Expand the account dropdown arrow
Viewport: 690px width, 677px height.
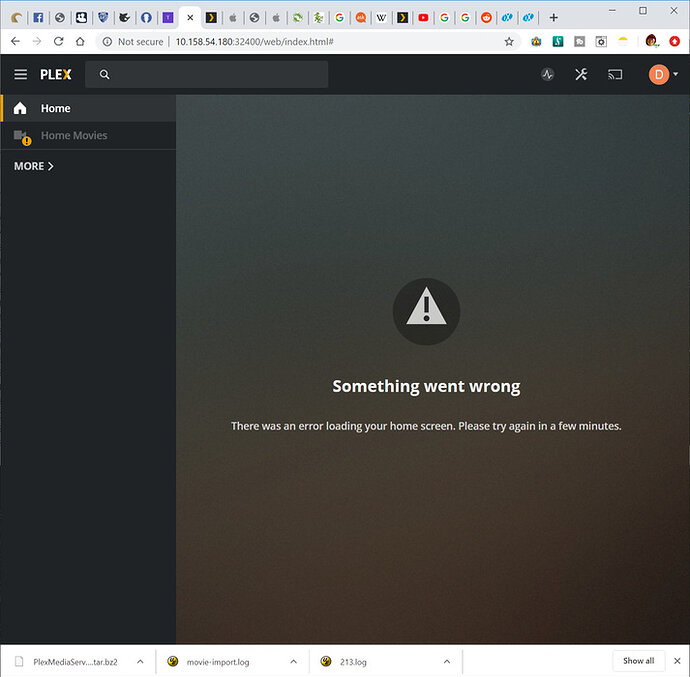coord(675,74)
